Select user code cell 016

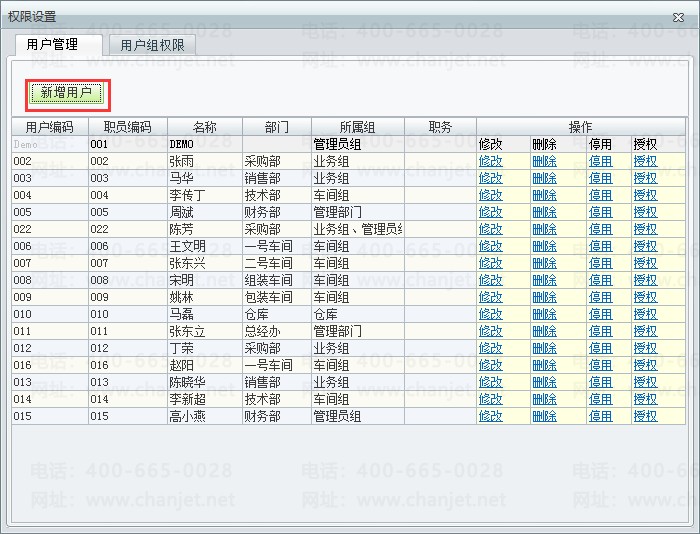pos(50,365)
